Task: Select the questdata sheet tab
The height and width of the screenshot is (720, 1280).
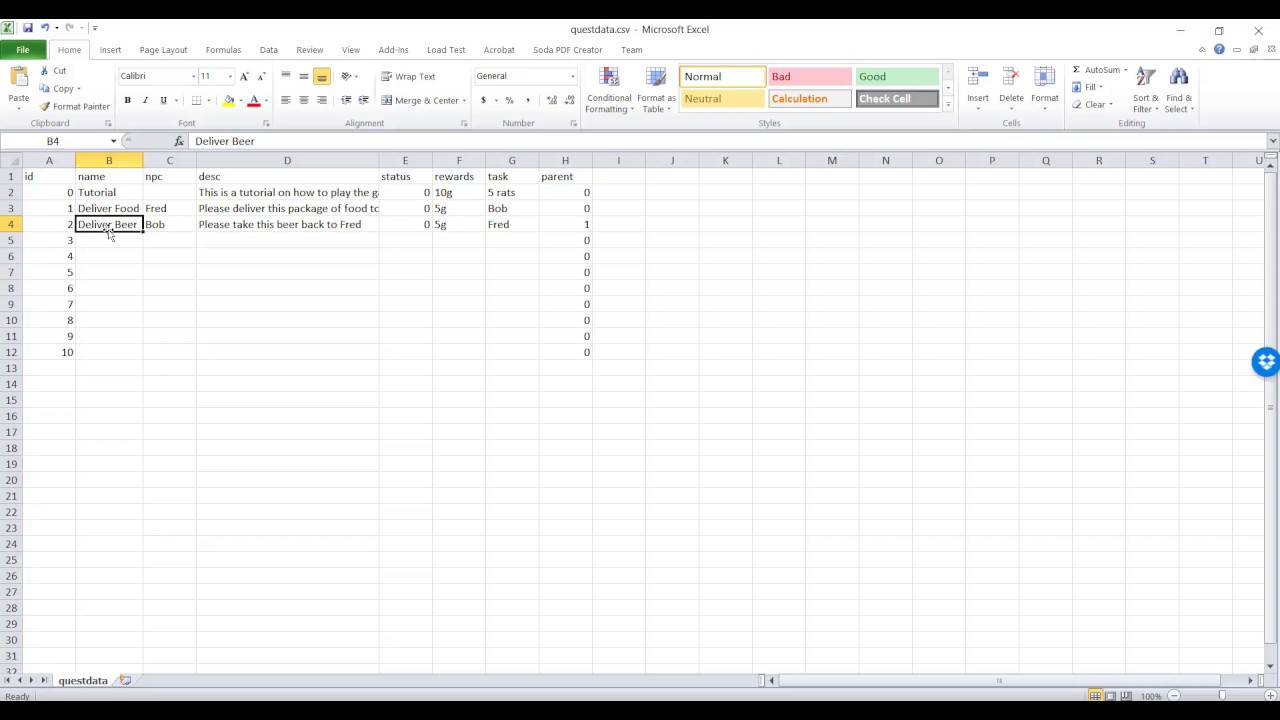Action: click(x=83, y=681)
